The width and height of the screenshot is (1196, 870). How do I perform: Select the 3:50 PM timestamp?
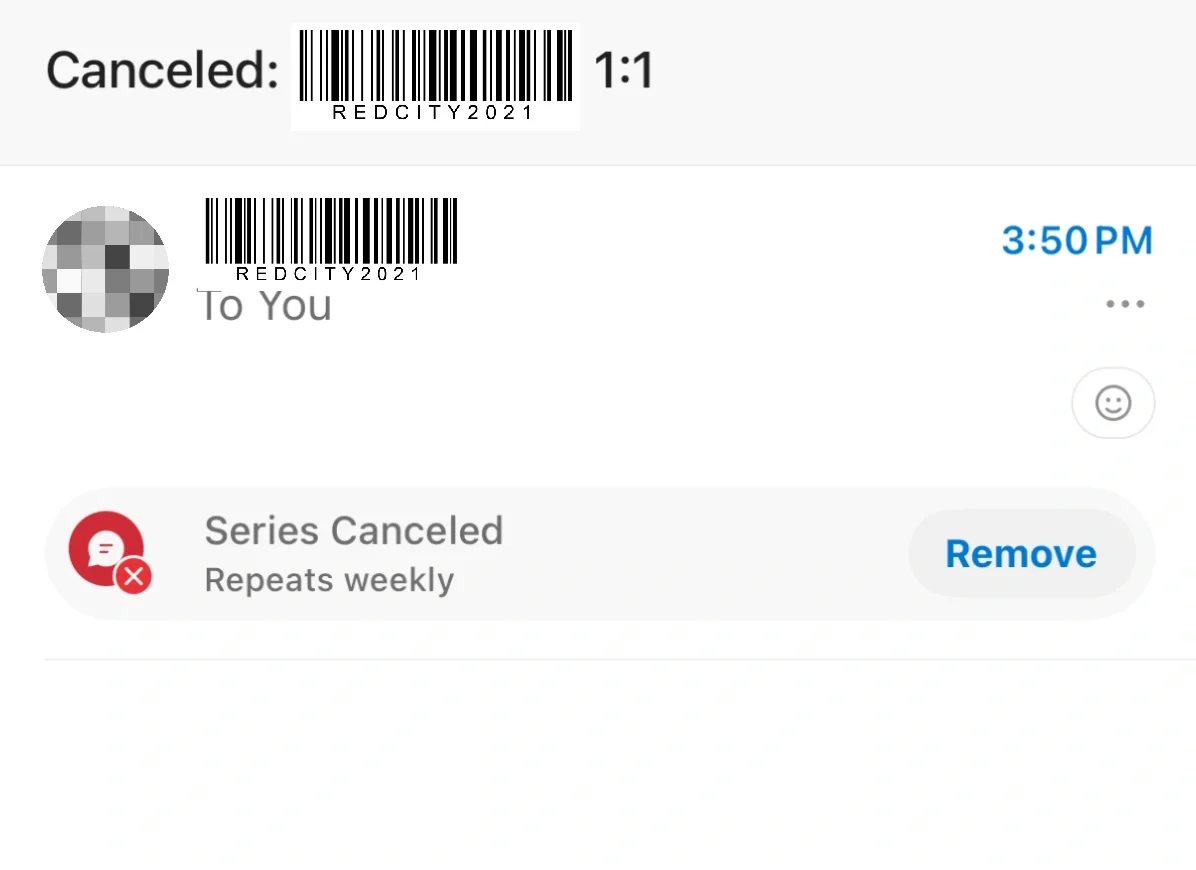(1077, 240)
